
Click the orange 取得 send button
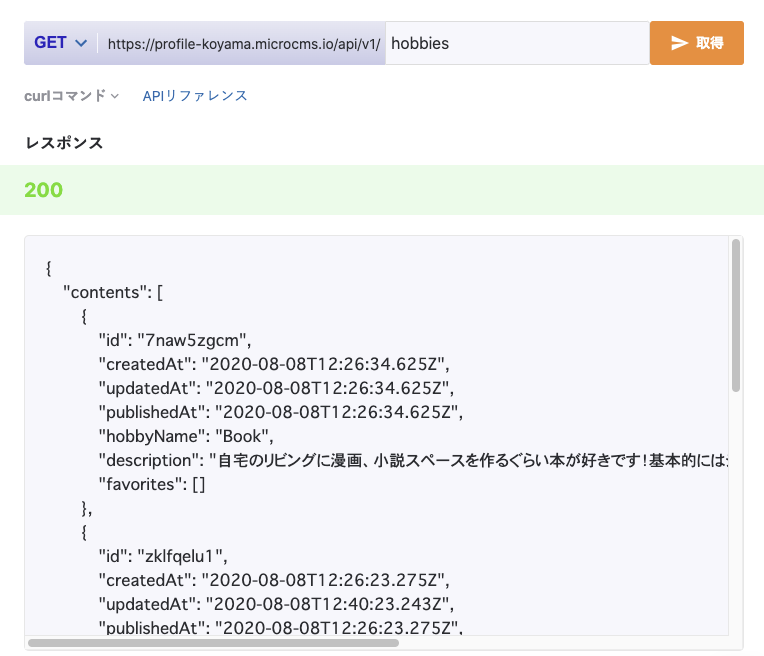[697, 43]
